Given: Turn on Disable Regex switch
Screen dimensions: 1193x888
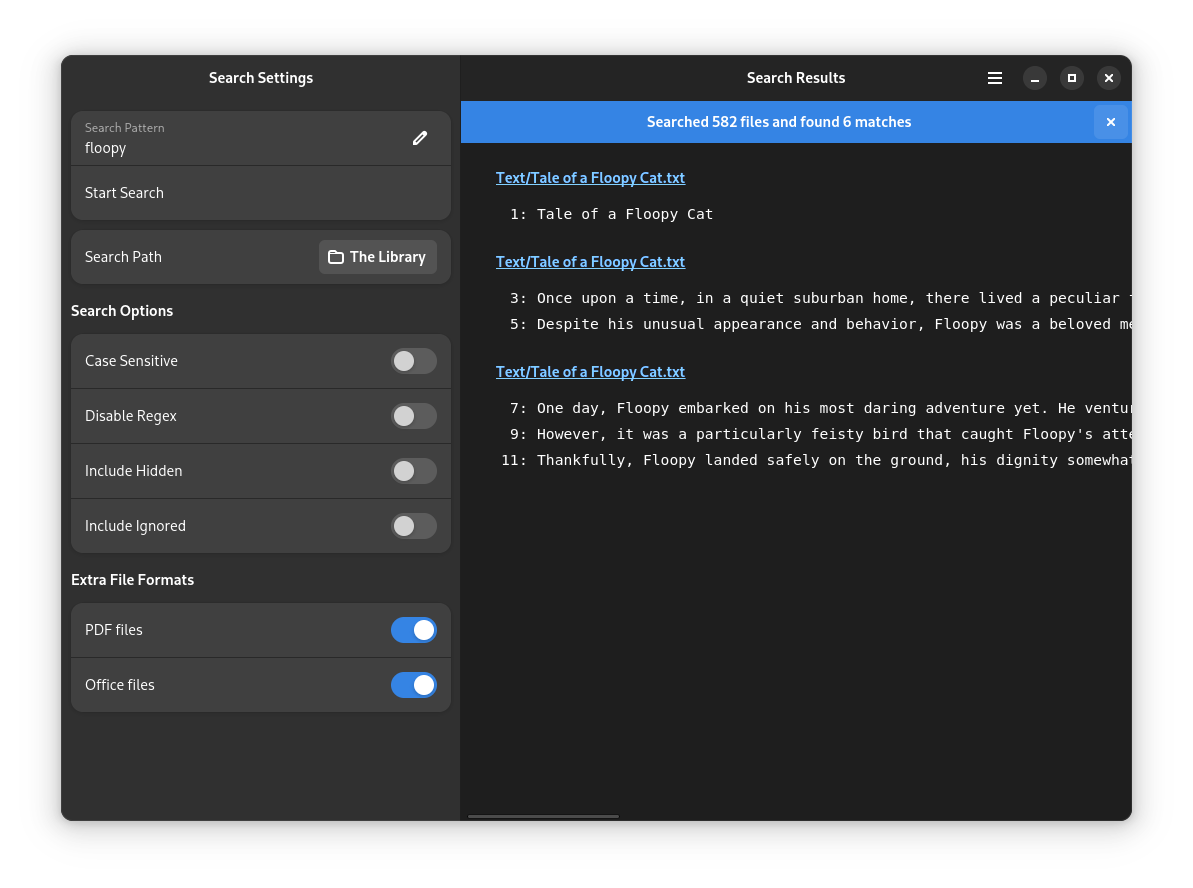Looking at the screenshot, I should tap(413, 416).
